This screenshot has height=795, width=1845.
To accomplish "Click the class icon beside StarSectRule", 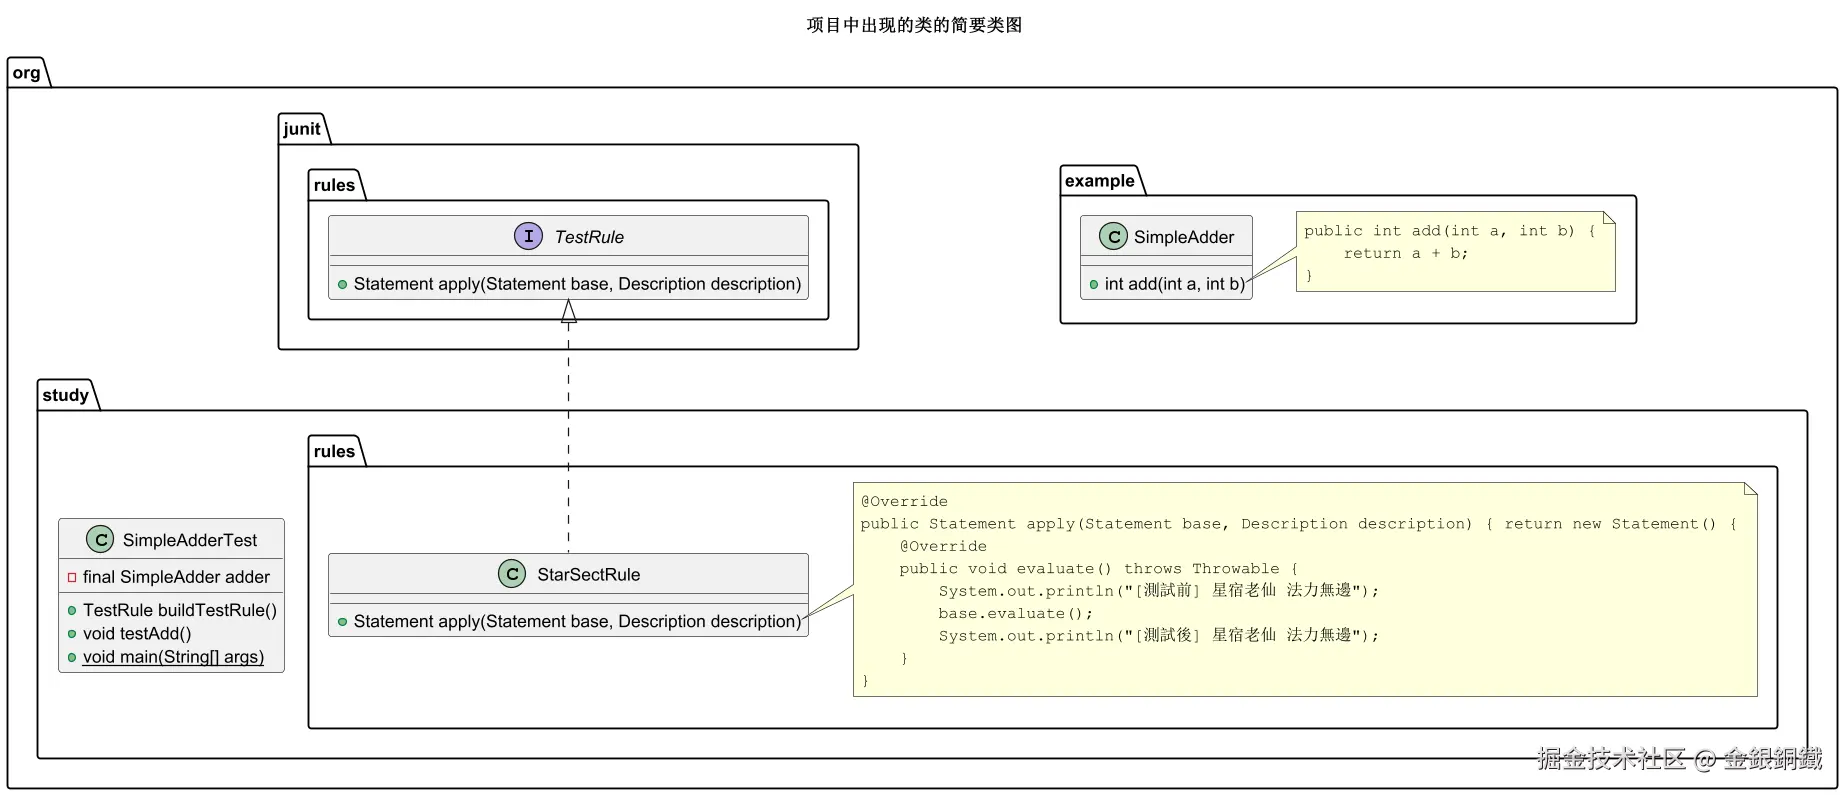I will pos(512,574).
